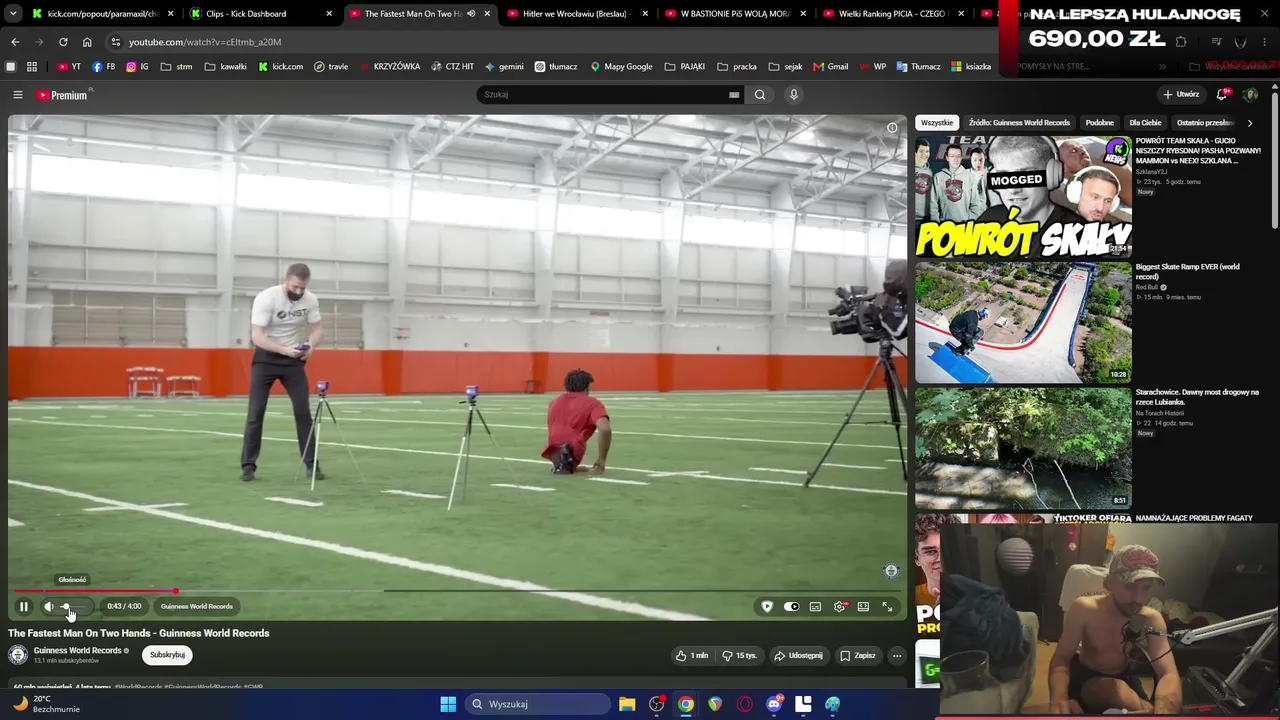Enter fullscreen video mode
The width and height of the screenshot is (1280, 720).
point(887,606)
